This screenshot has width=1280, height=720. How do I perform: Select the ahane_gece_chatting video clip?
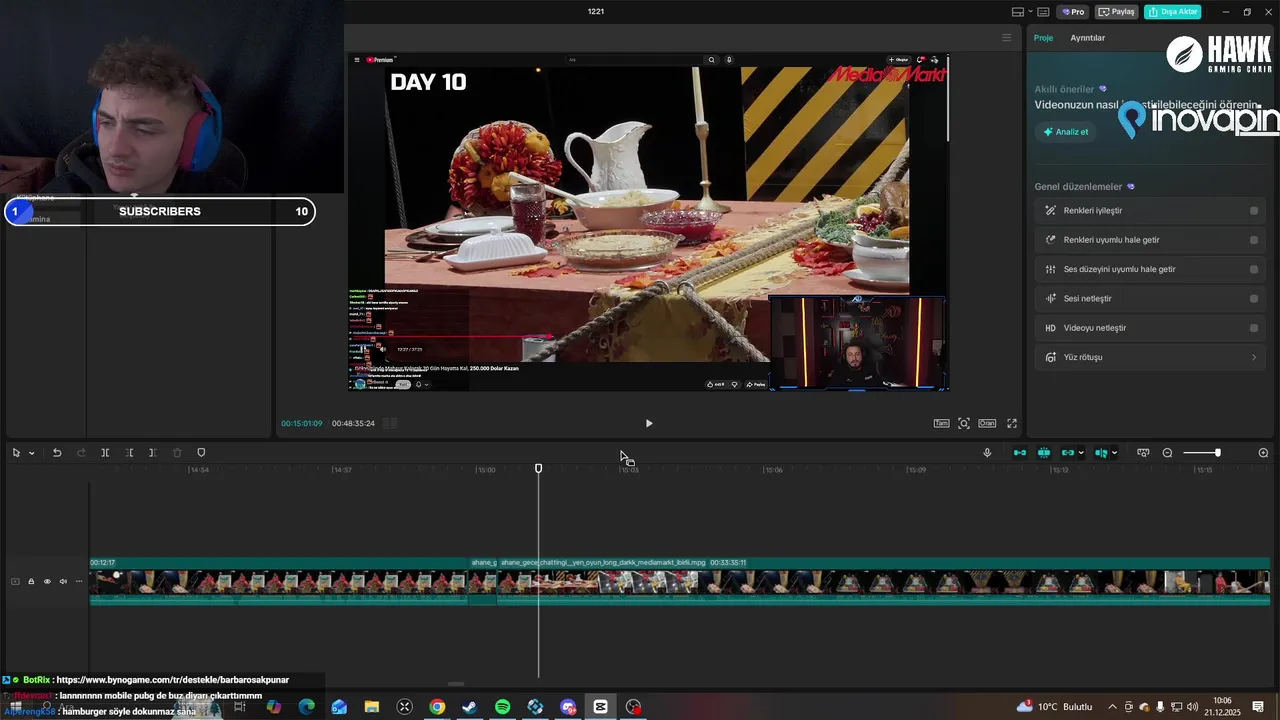coord(884,581)
